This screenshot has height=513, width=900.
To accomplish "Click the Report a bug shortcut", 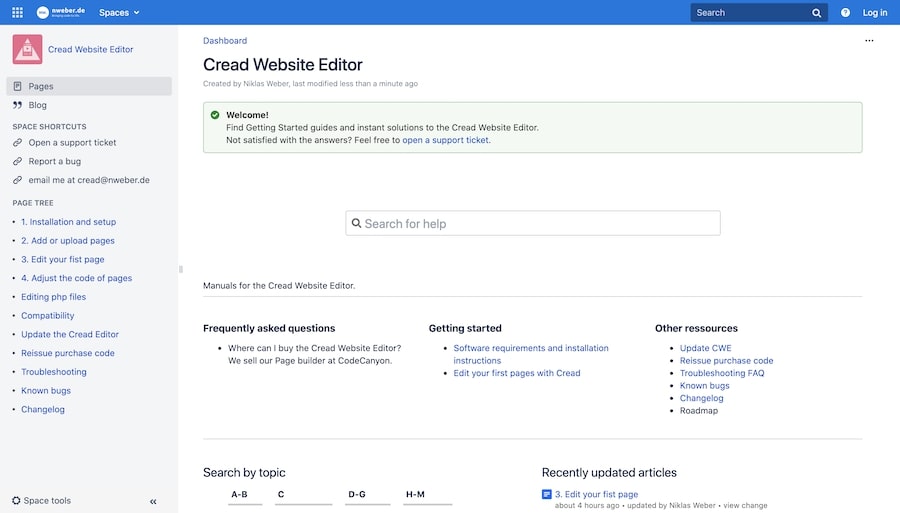I will 55,161.
